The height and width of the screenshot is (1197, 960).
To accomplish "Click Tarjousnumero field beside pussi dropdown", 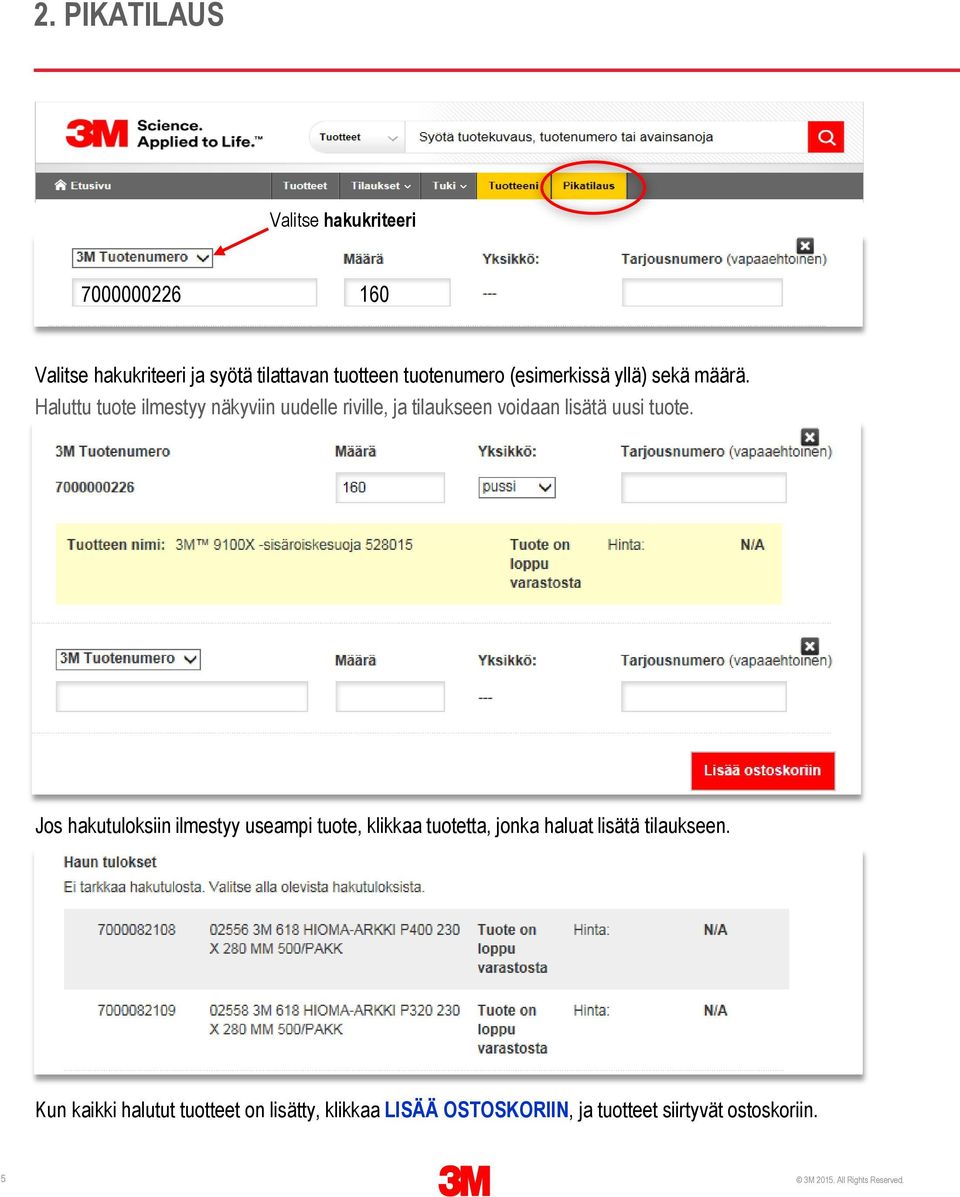I will (704, 487).
